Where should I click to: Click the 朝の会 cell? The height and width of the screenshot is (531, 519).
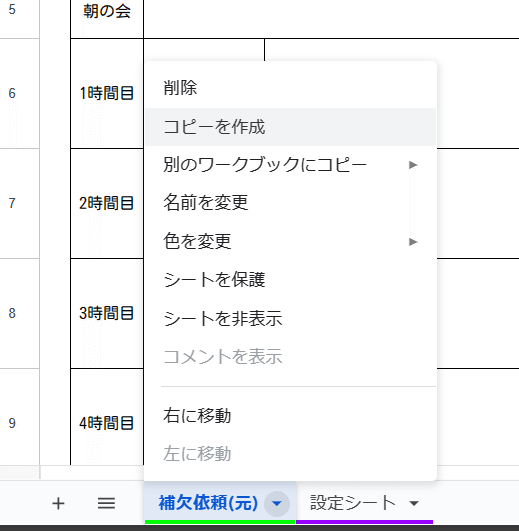[x=107, y=19]
